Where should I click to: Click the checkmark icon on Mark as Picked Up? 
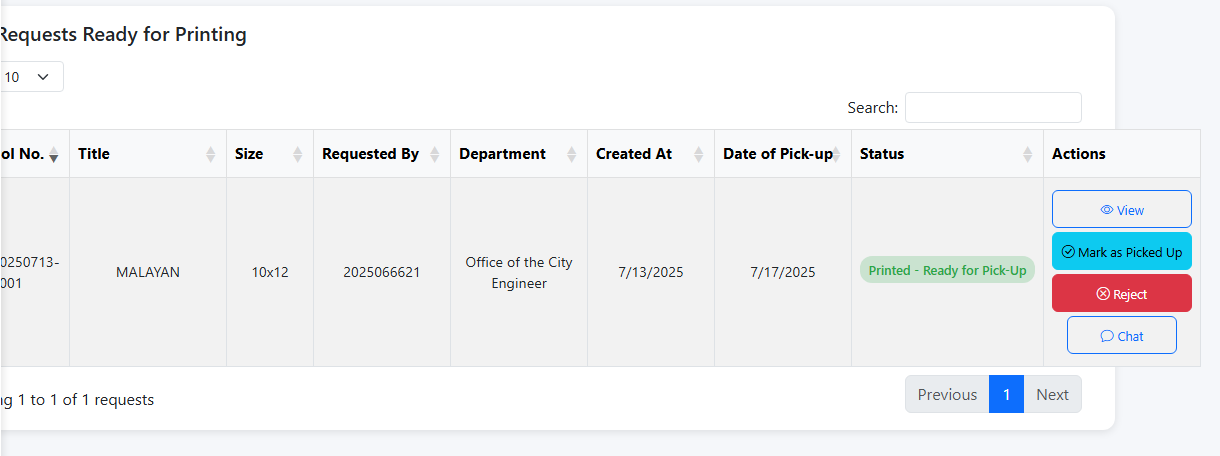coord(1068,252)
